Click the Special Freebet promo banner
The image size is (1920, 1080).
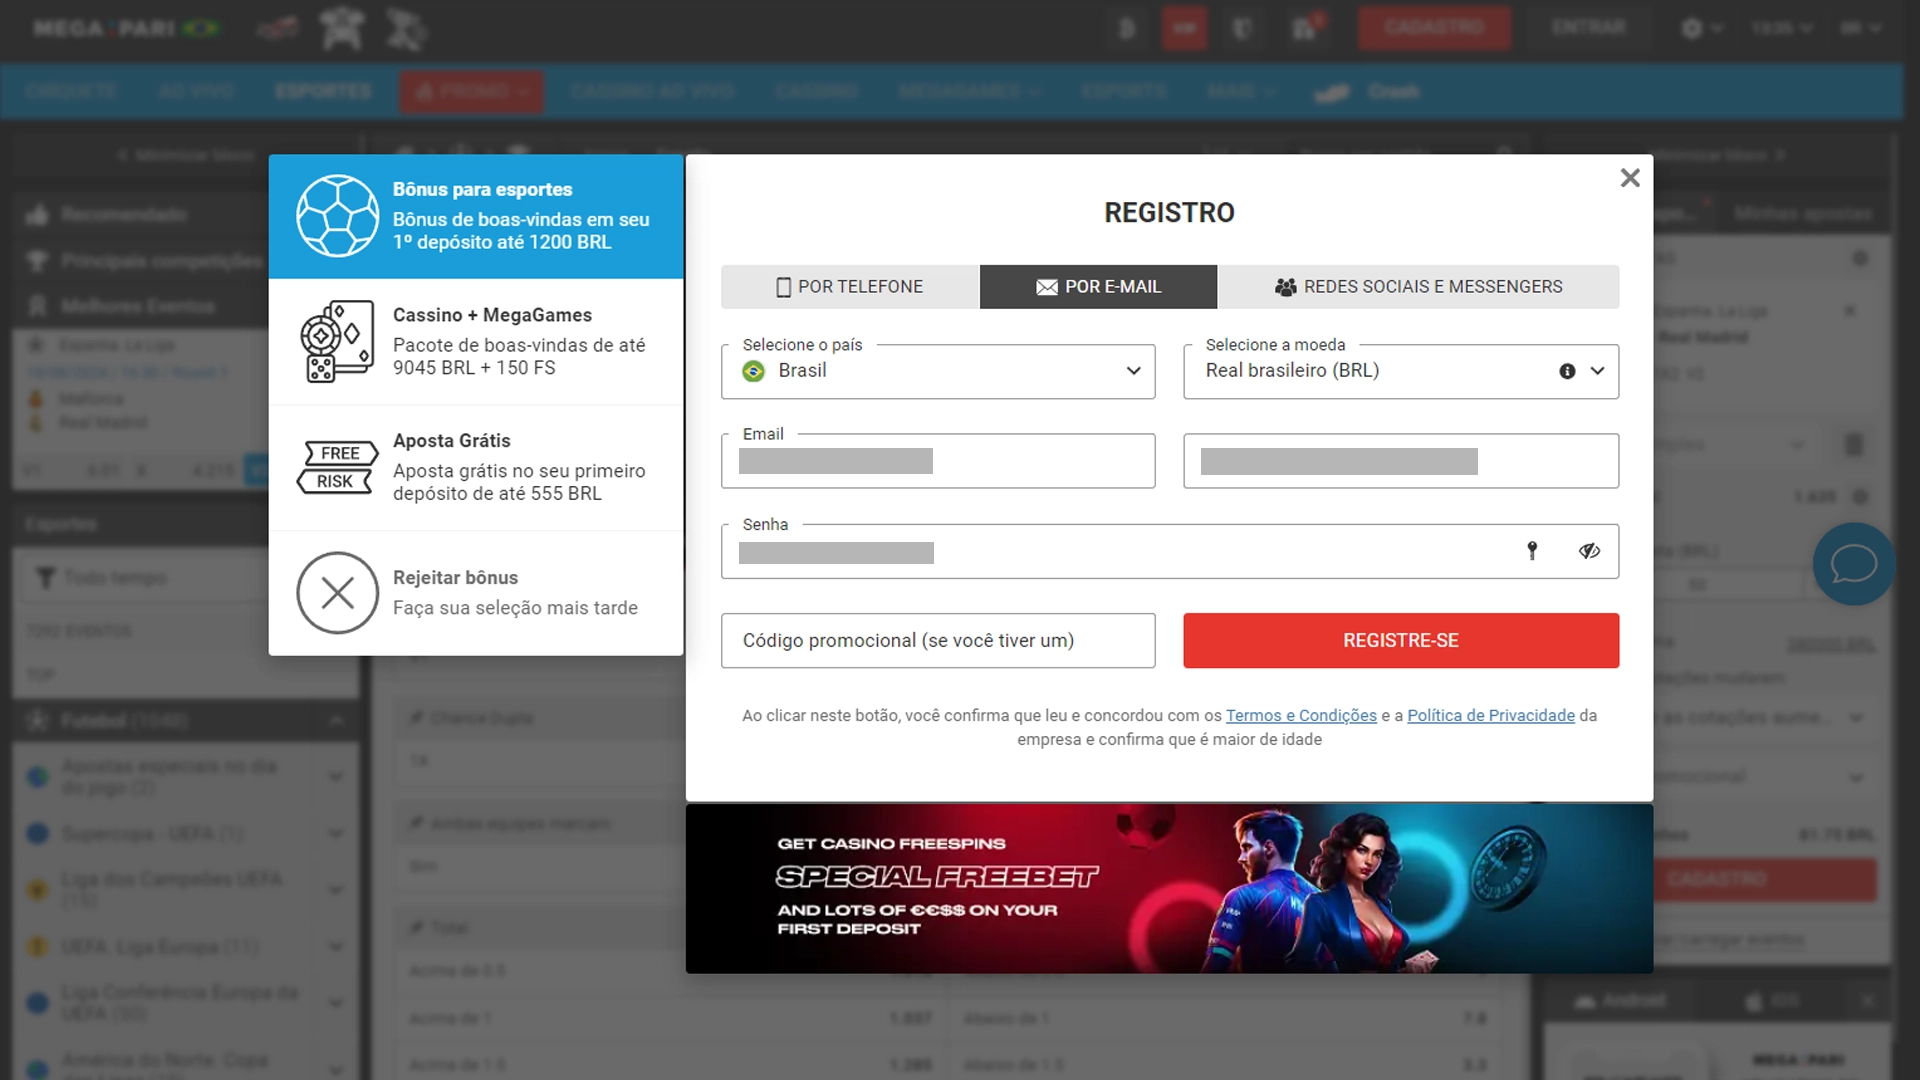click(1169, 889)
